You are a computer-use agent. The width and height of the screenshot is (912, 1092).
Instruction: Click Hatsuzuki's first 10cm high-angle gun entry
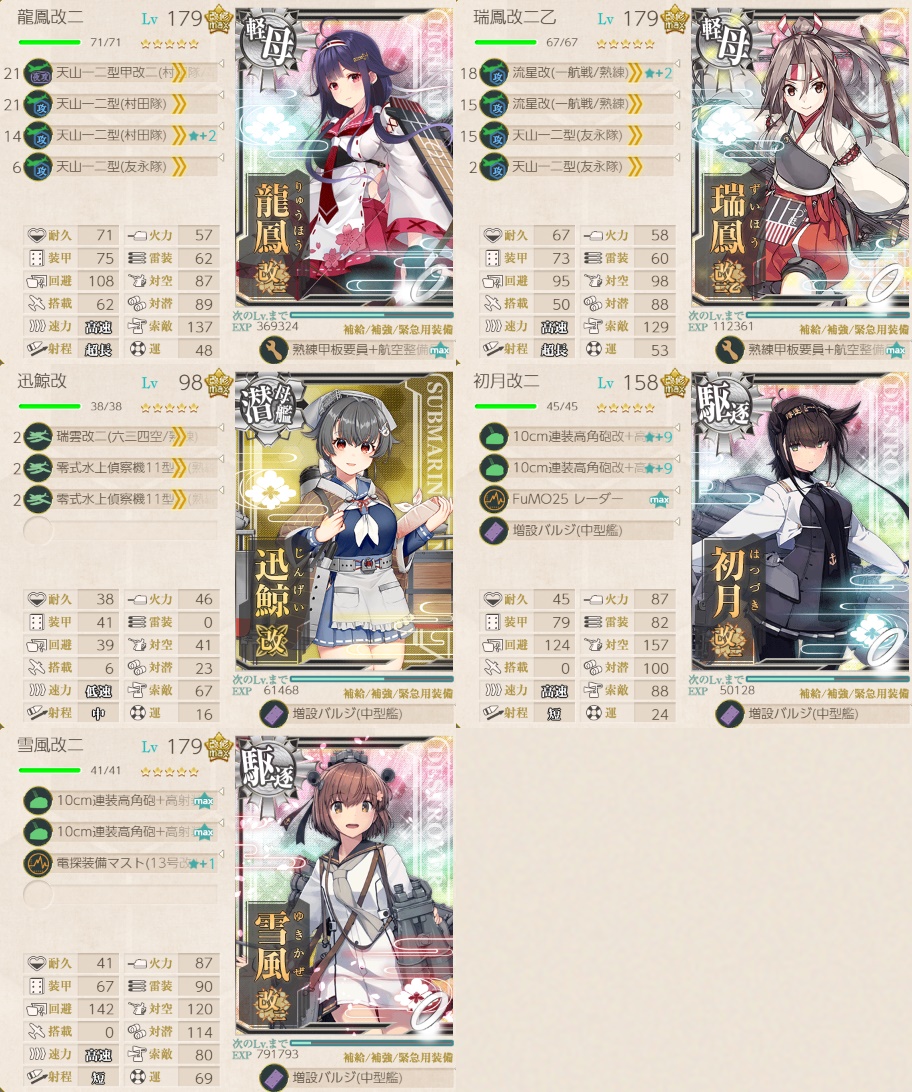(x=576, y=437)
